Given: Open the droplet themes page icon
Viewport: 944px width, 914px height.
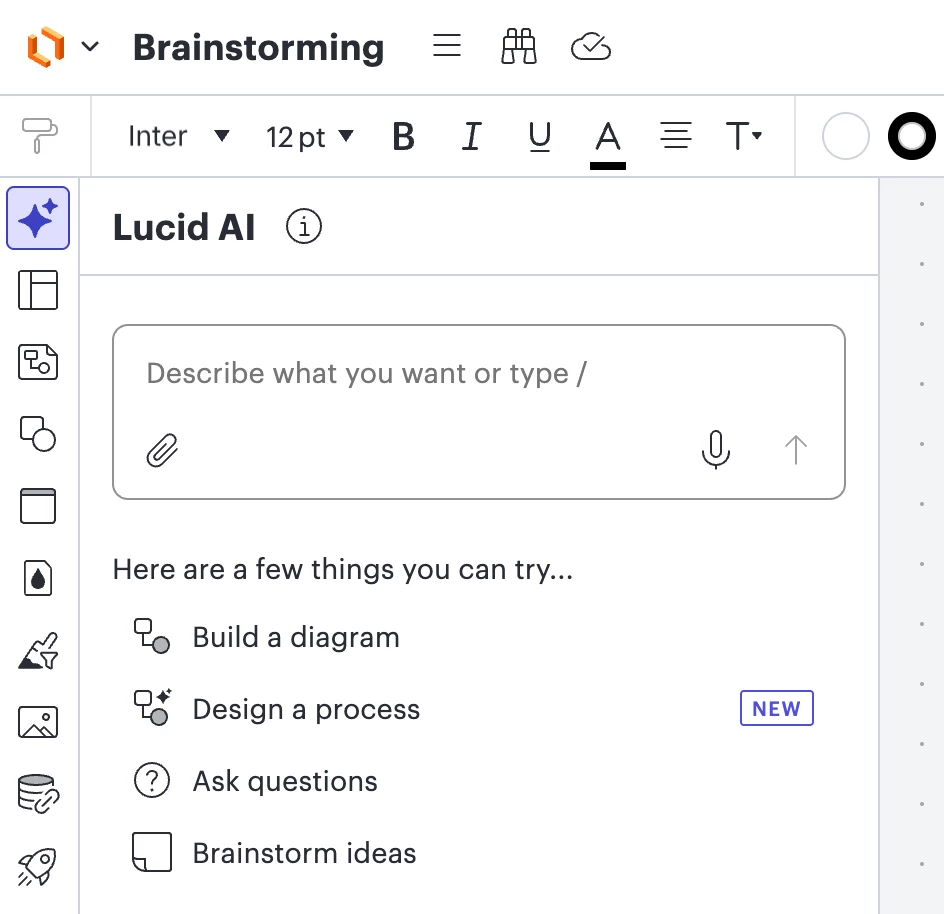Looking at the screenshot, I should tap(38, 578).
